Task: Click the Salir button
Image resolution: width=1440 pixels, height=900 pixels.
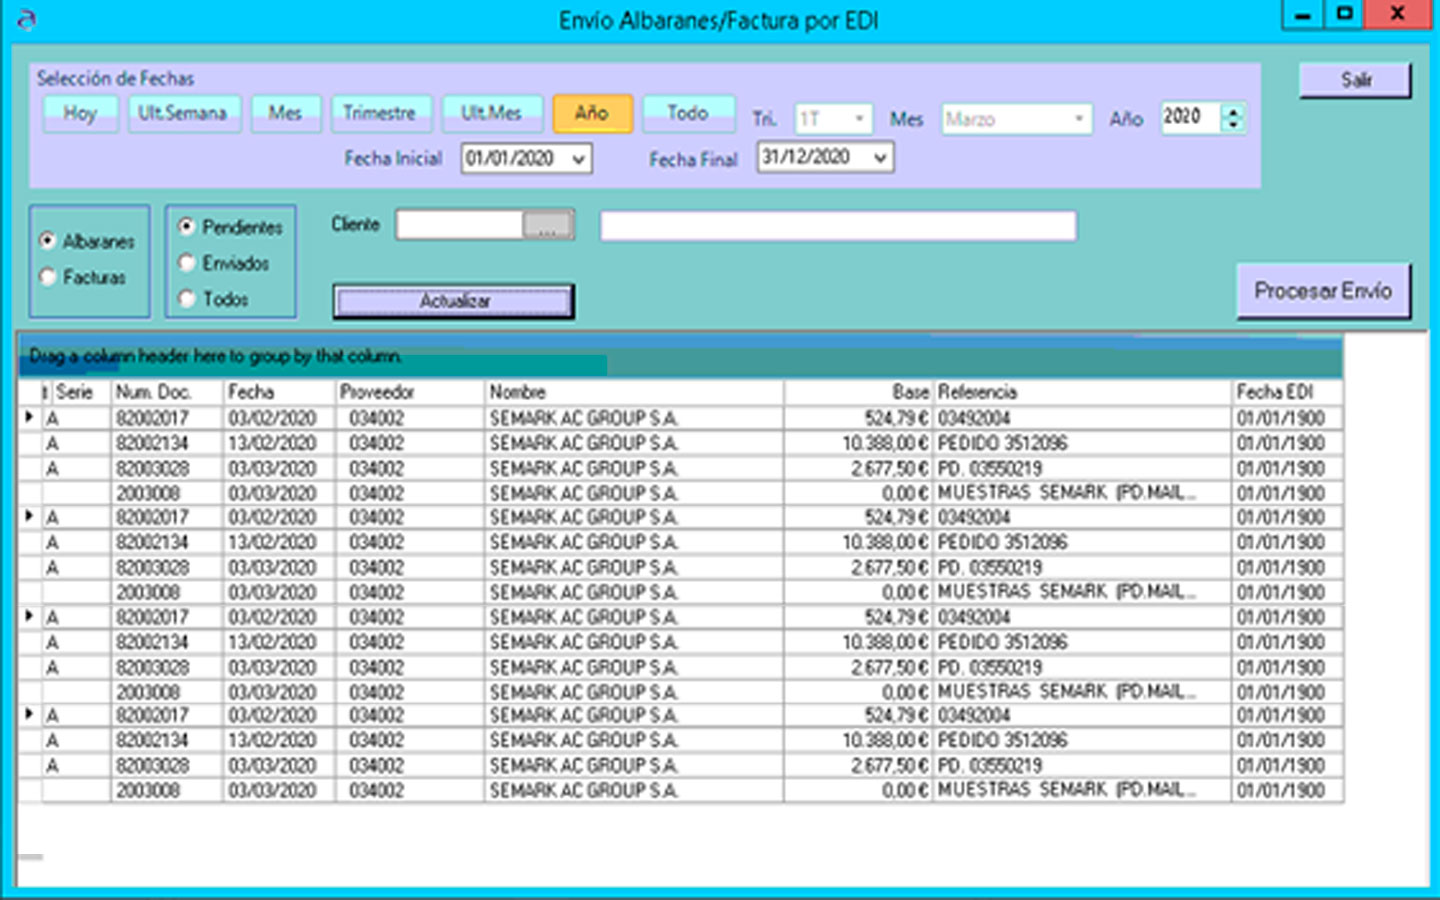Action: point(1355,80)
